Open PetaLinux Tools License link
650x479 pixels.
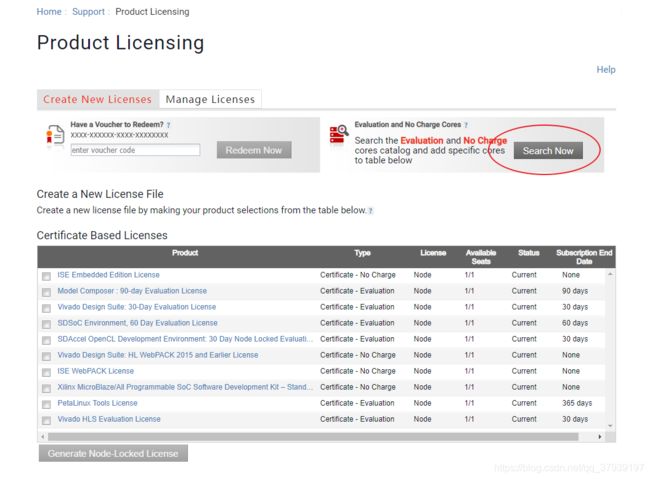point(97,403)
